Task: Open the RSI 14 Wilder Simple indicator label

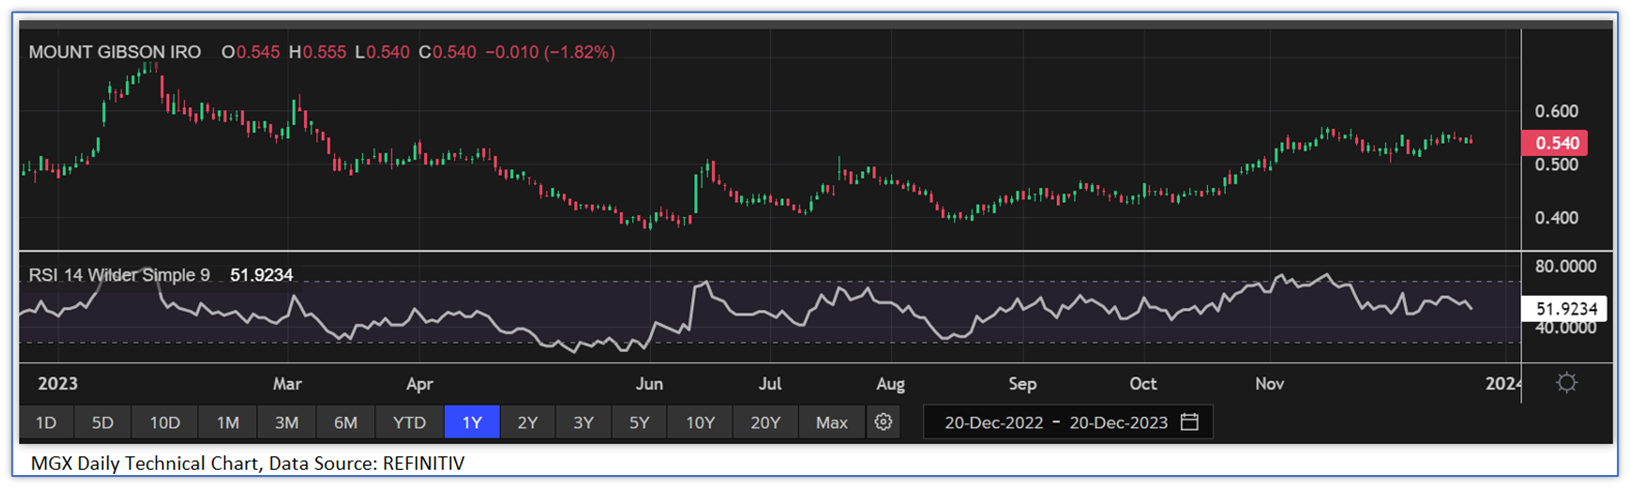Action: coord(119,275)
